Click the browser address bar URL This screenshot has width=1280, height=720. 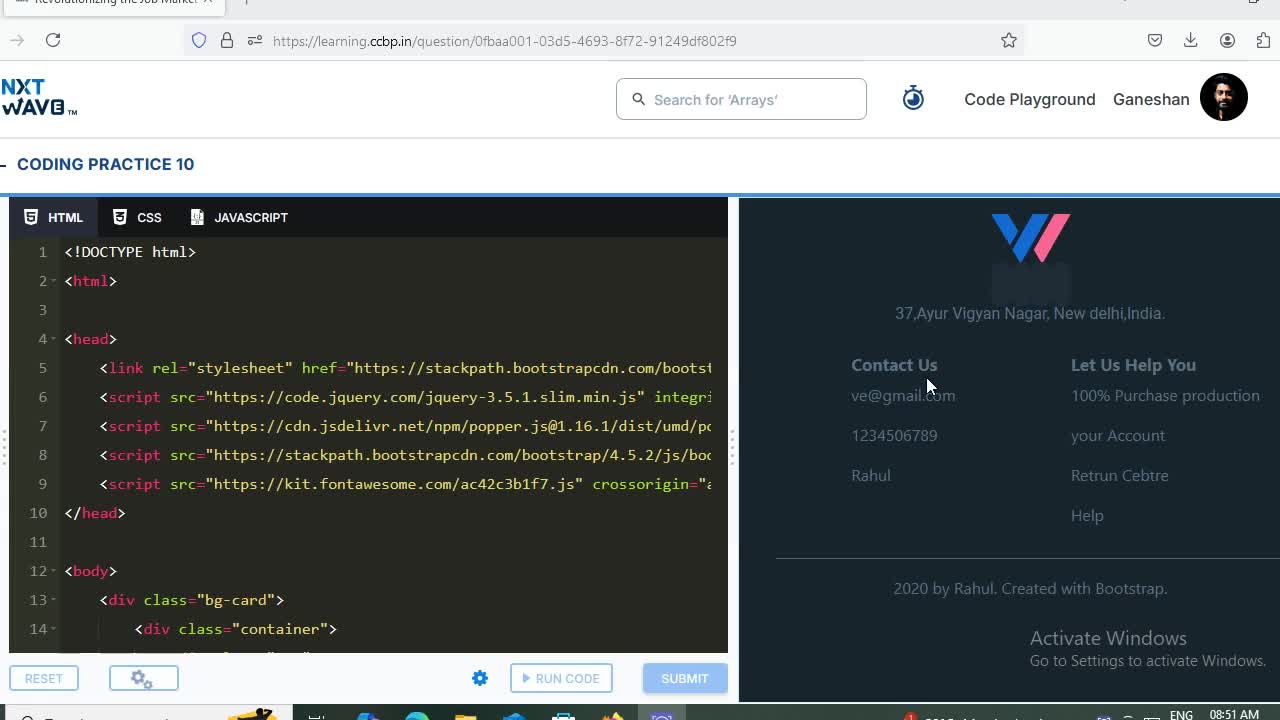coord(504,41)
